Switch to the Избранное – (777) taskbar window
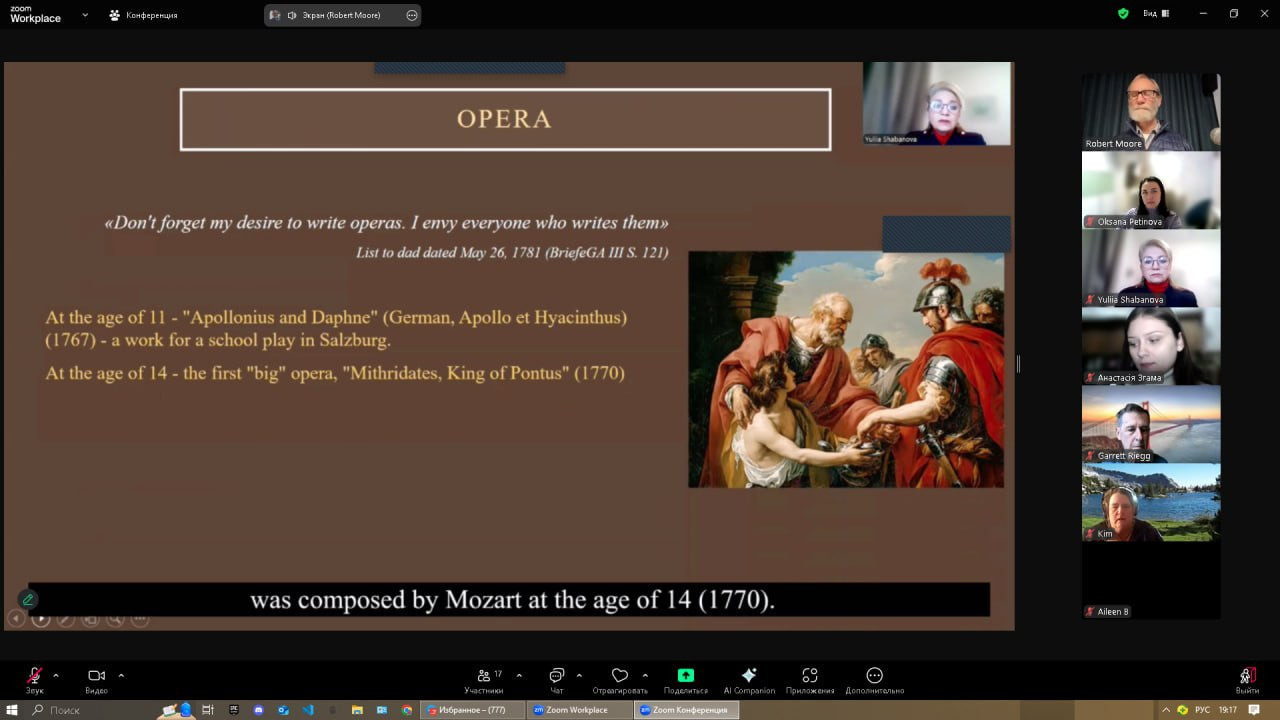Image resolution: width=1280 pixels, height=720 pixels. [473, 710]
